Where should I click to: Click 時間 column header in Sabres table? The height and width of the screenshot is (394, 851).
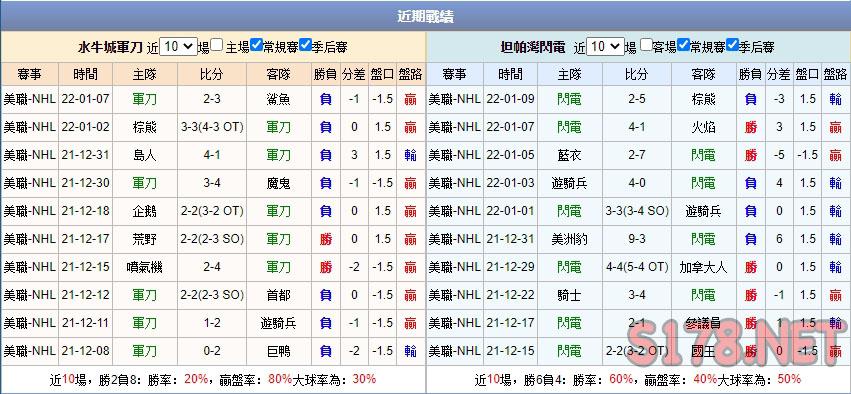pos(86,74)
